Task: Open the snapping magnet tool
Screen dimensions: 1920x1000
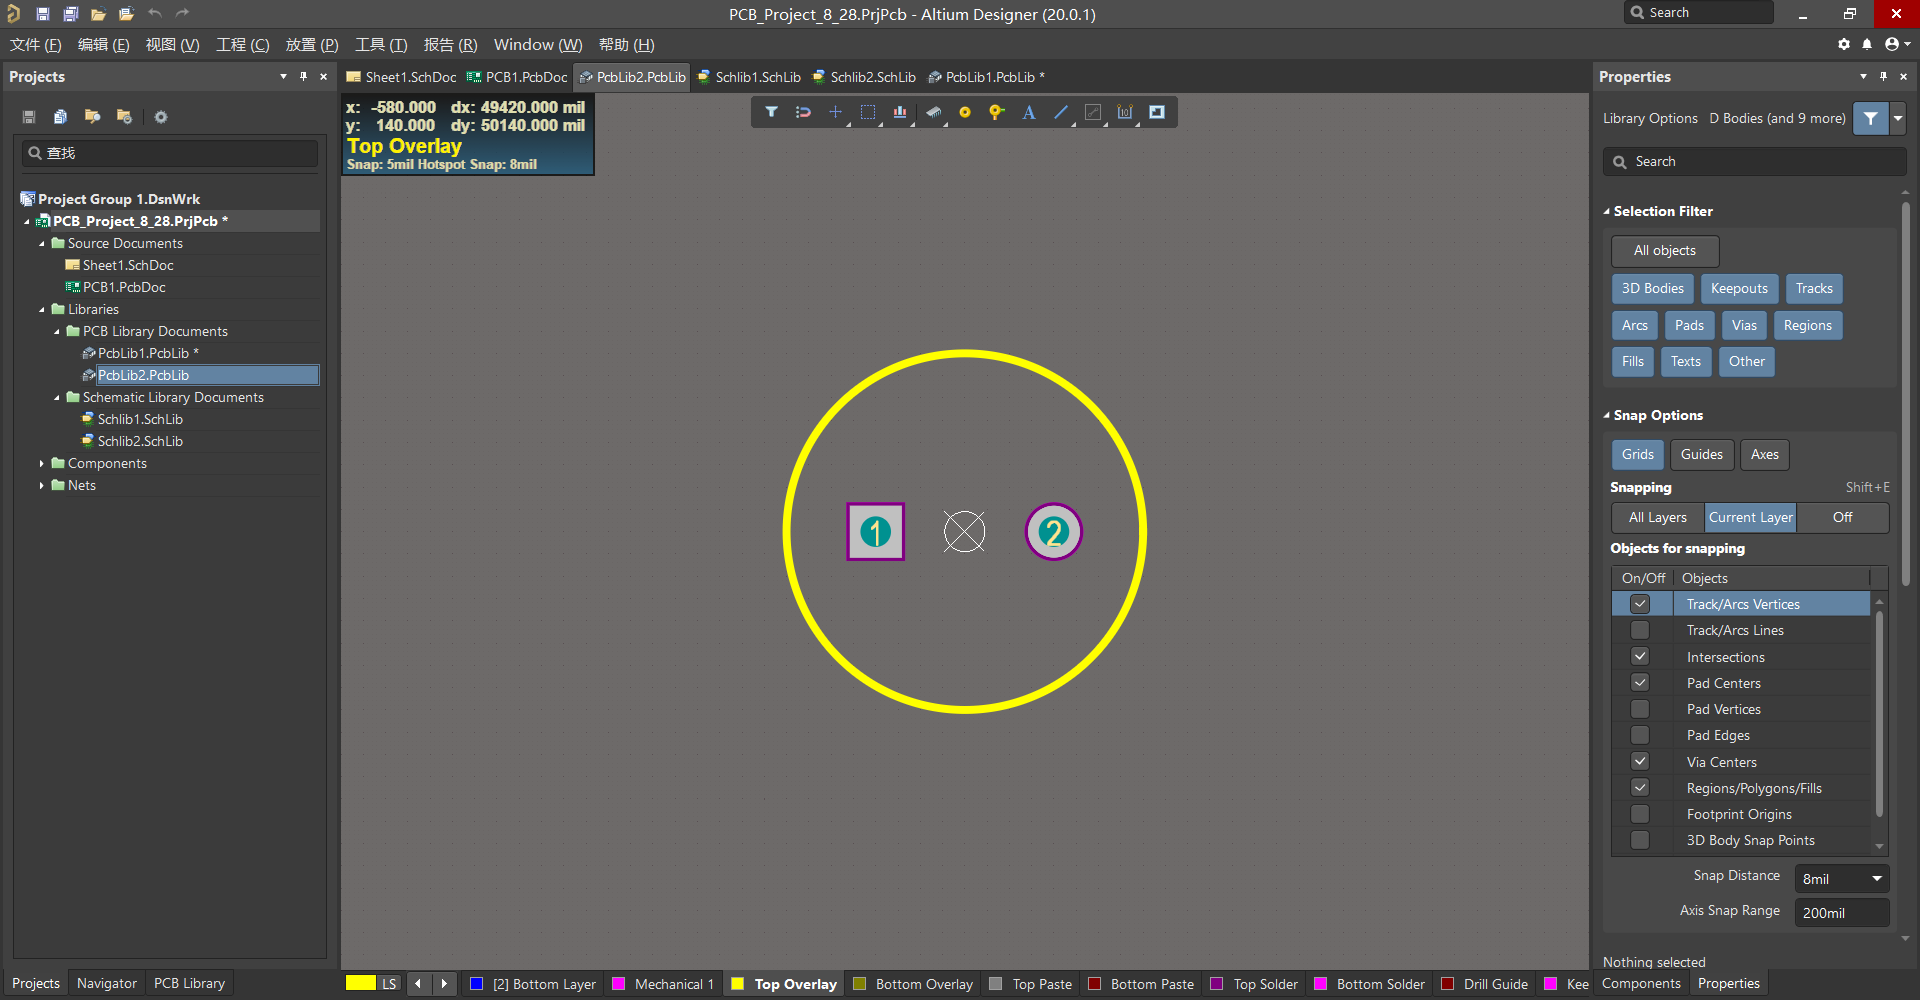Action: tap(803, 112)
